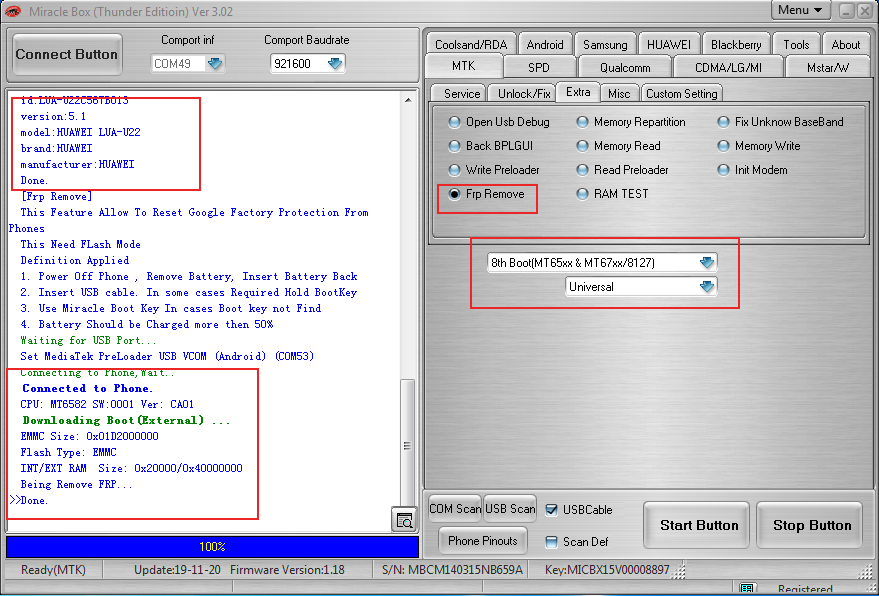Select the MTK tab
Viewport: 879px width, 596px height.
464,66
